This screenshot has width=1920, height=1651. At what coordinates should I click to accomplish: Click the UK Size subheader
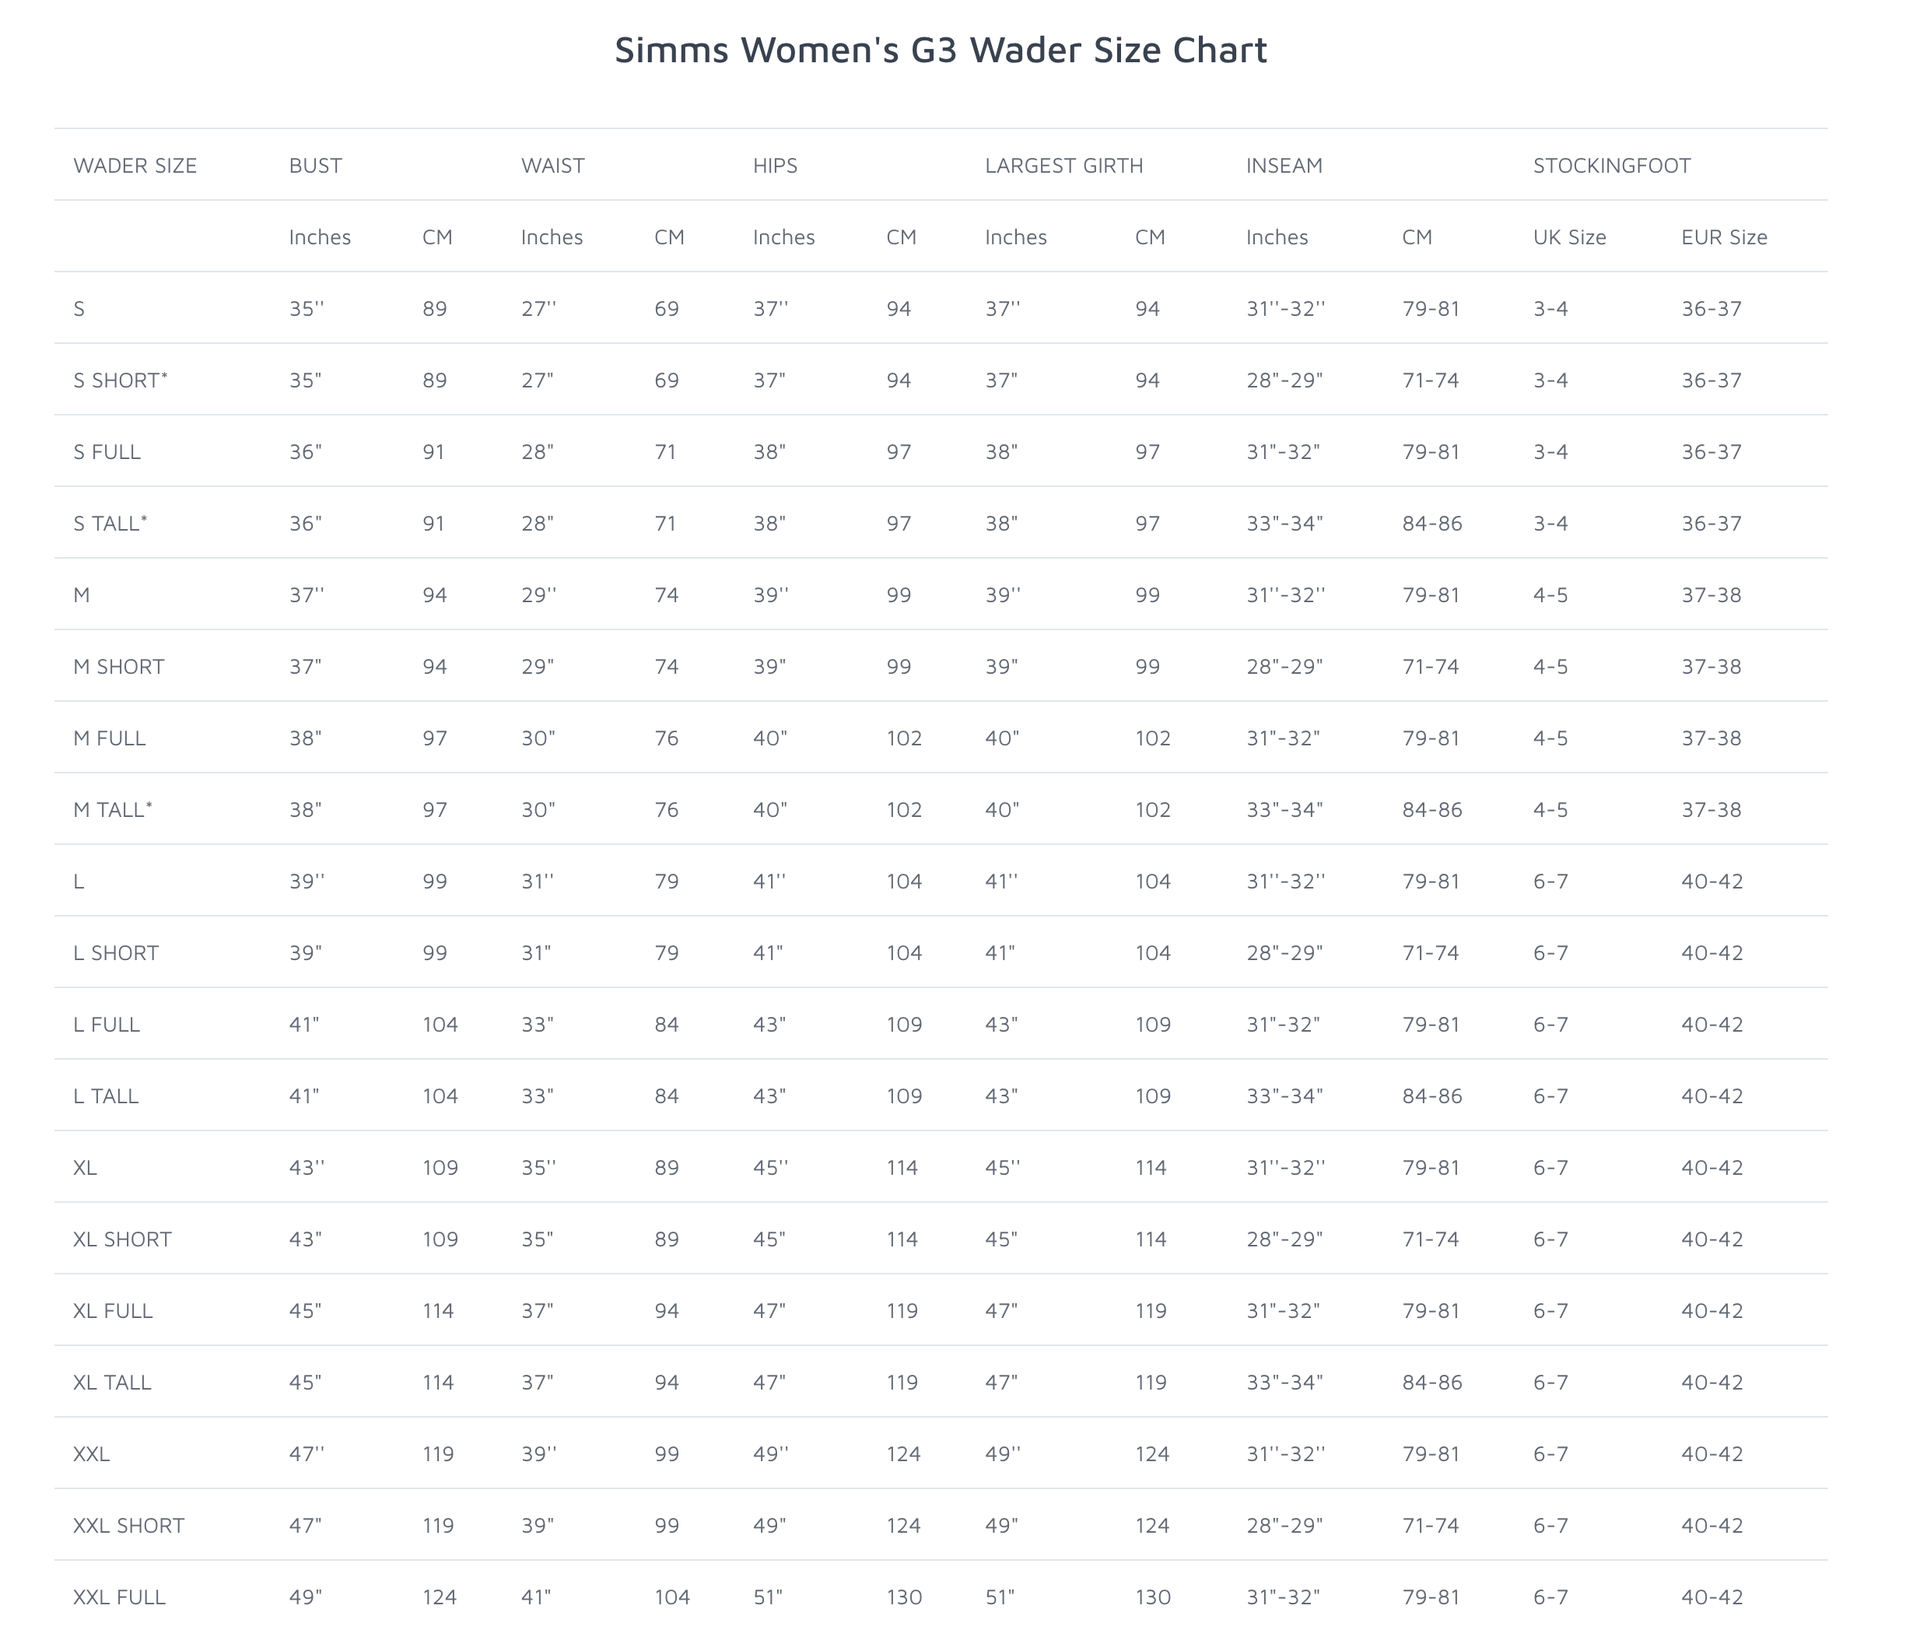(1569, 237)
